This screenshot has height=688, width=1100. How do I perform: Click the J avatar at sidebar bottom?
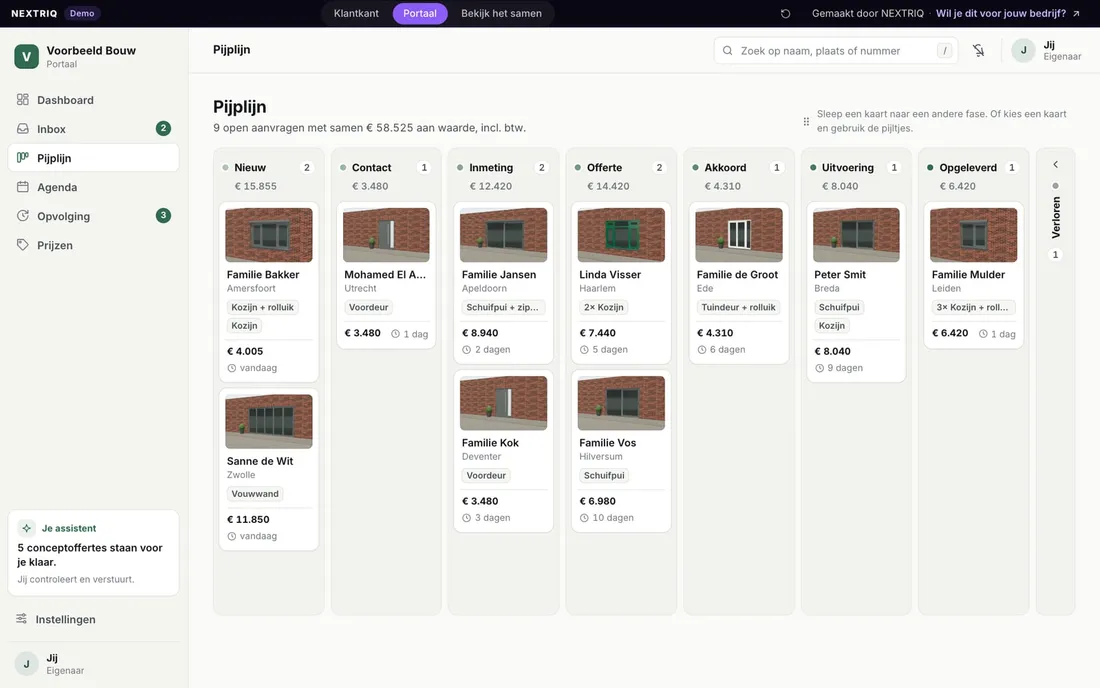27,663
